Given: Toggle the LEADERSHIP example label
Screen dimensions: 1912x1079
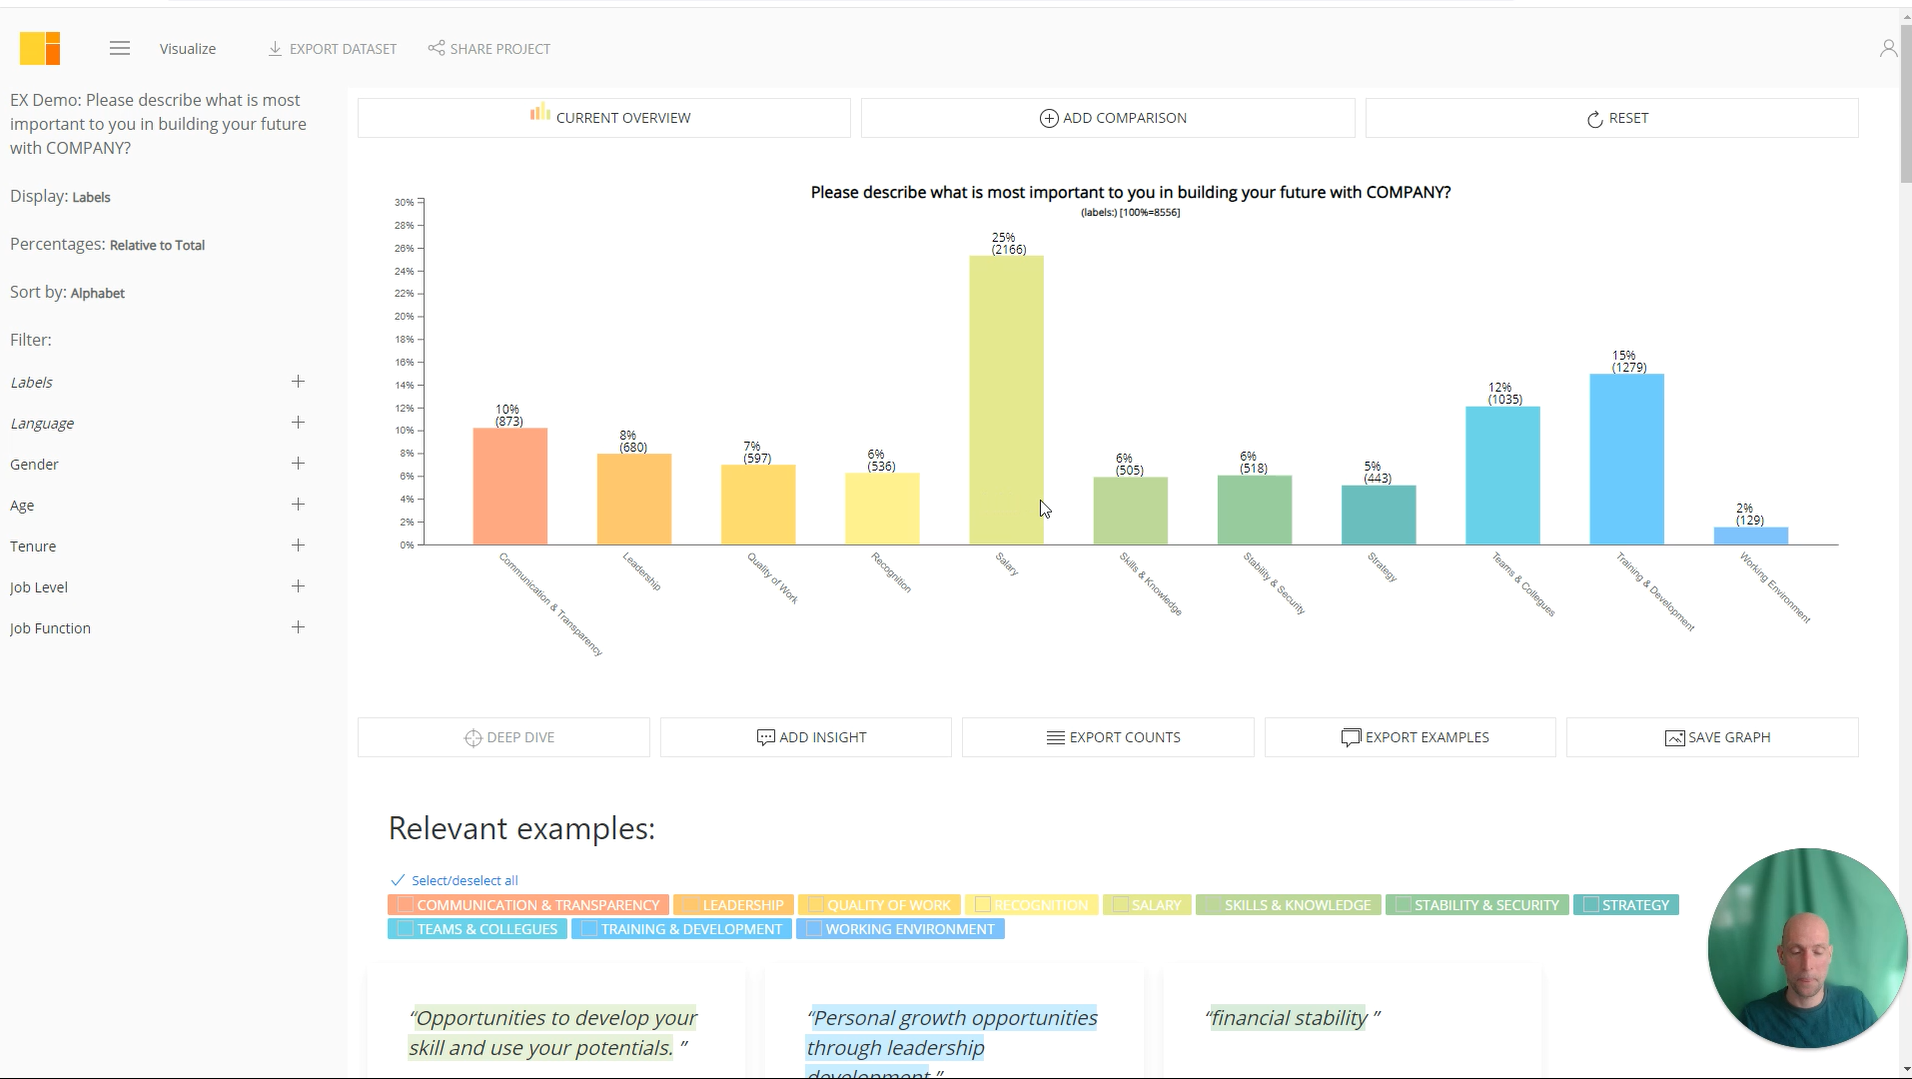Looking at the screenshot, I should click(733, 904).
